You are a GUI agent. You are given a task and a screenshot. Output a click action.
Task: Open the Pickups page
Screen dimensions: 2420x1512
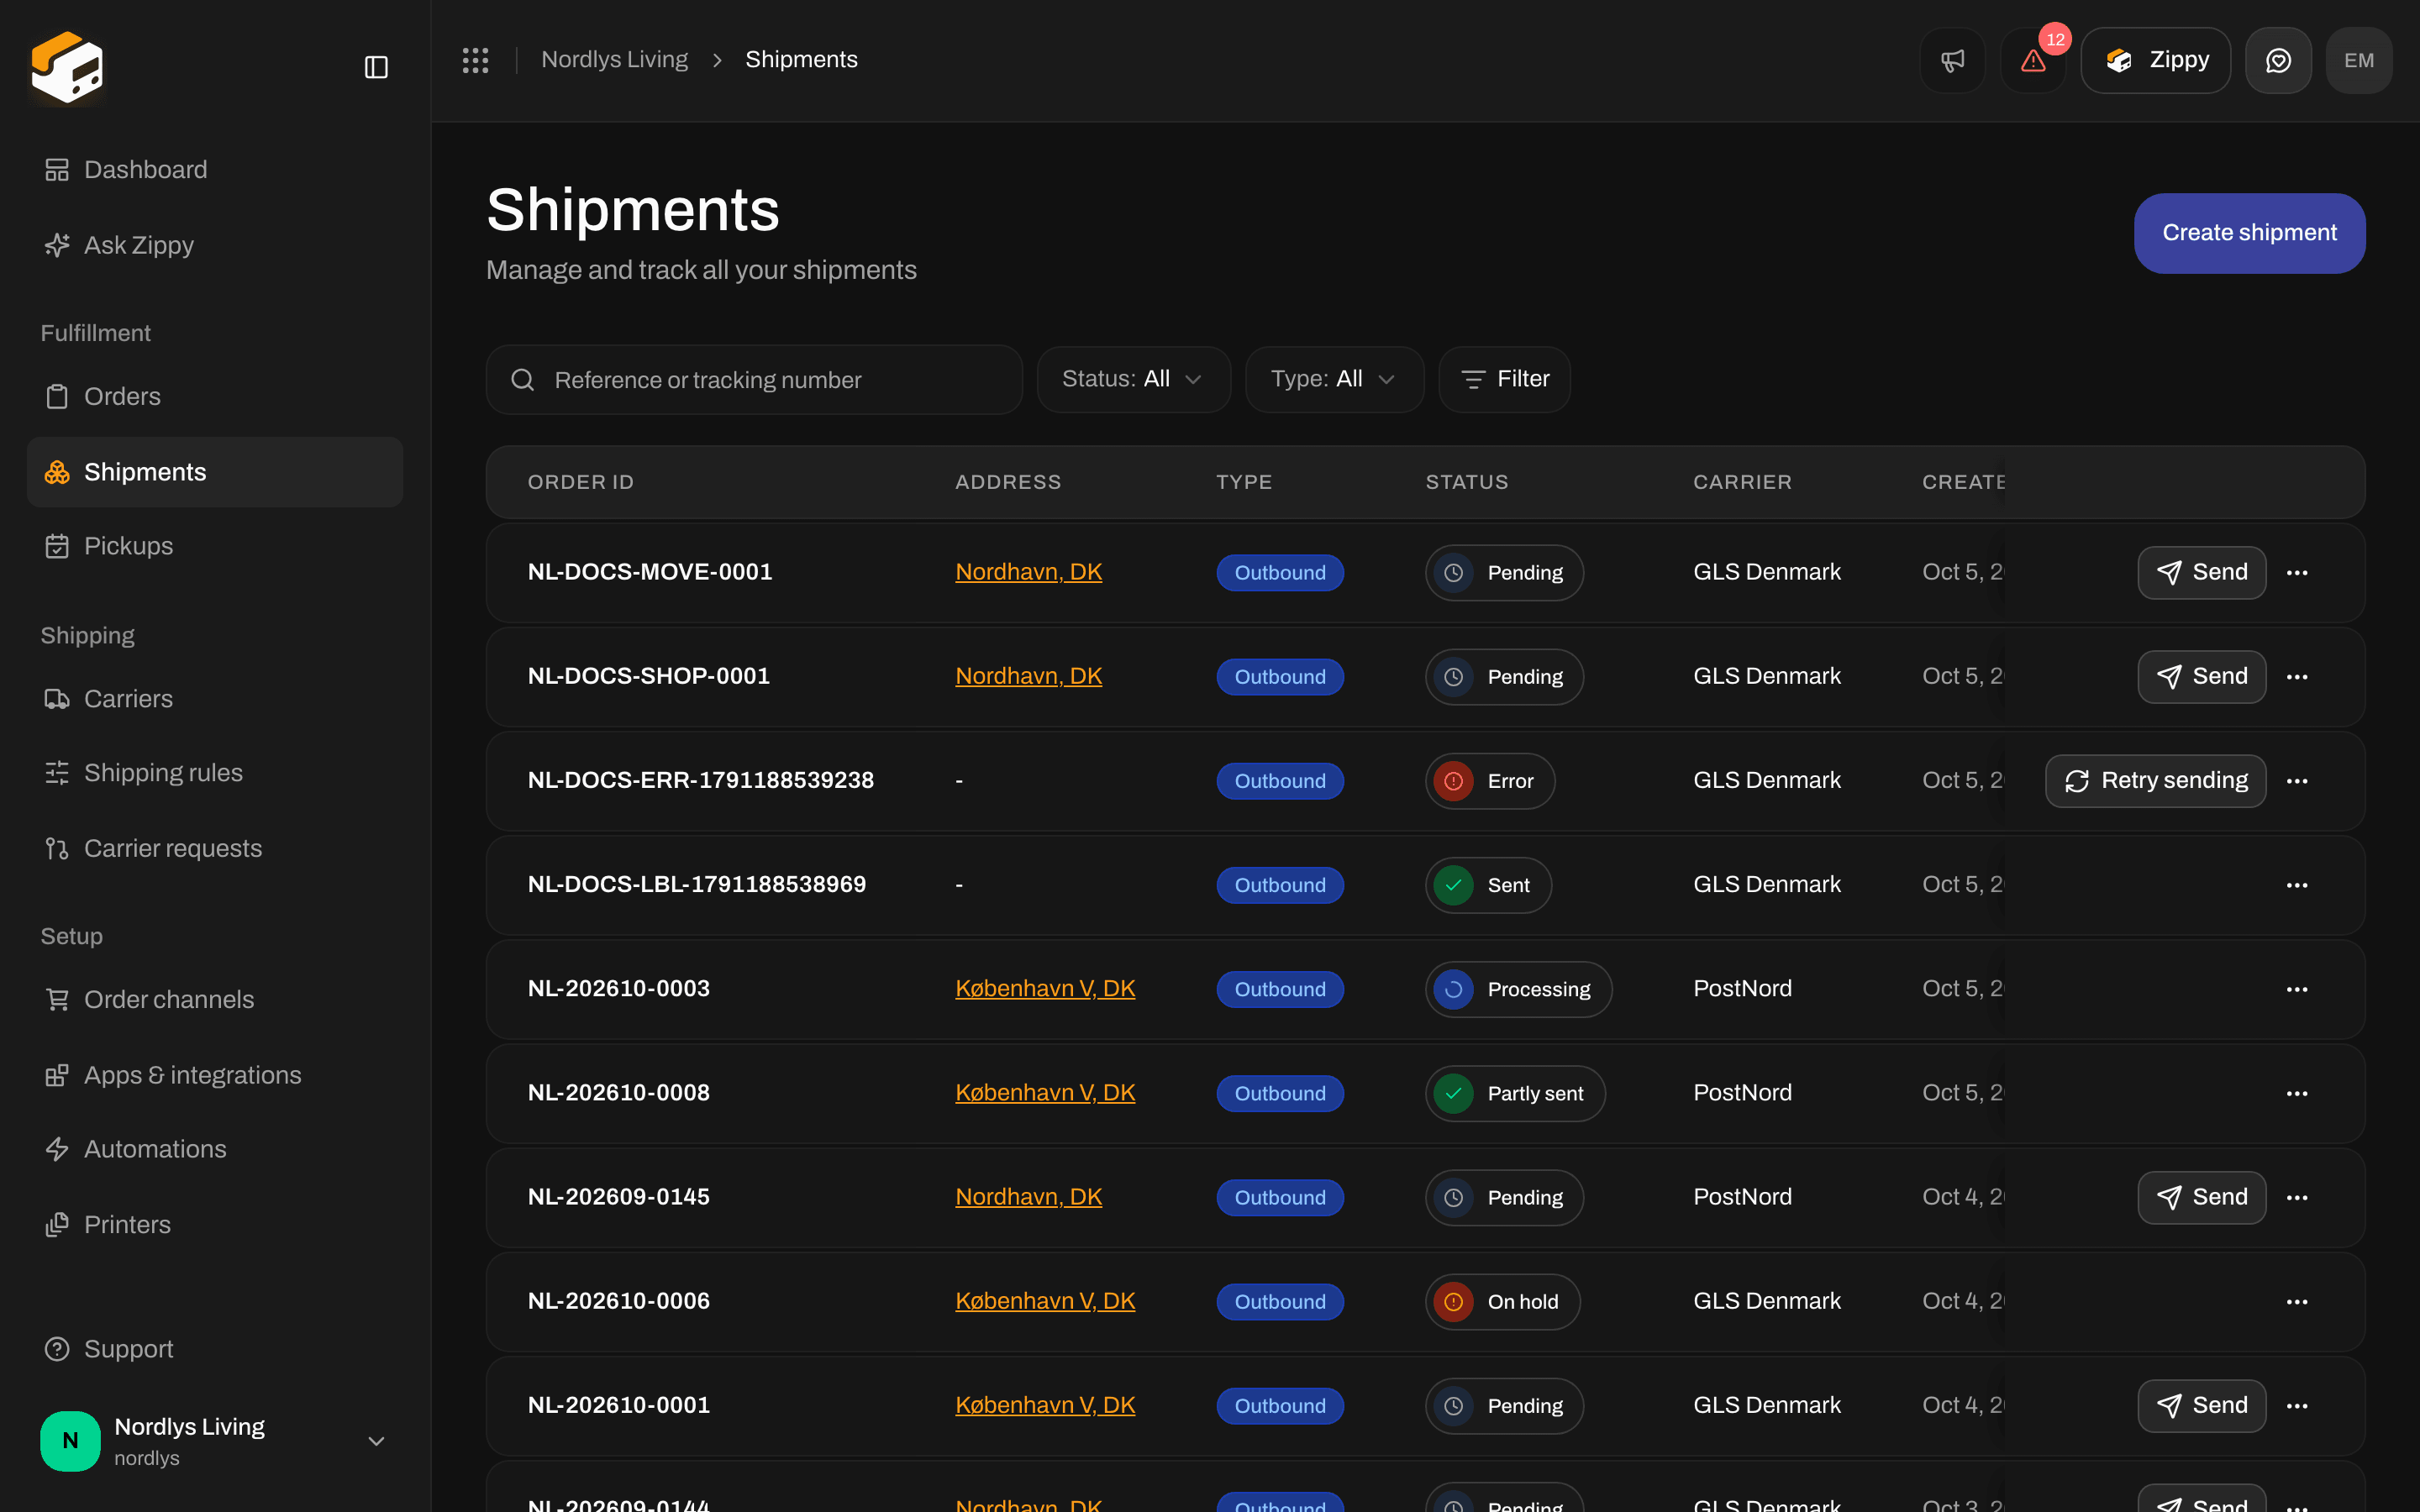tap(215, 546)
